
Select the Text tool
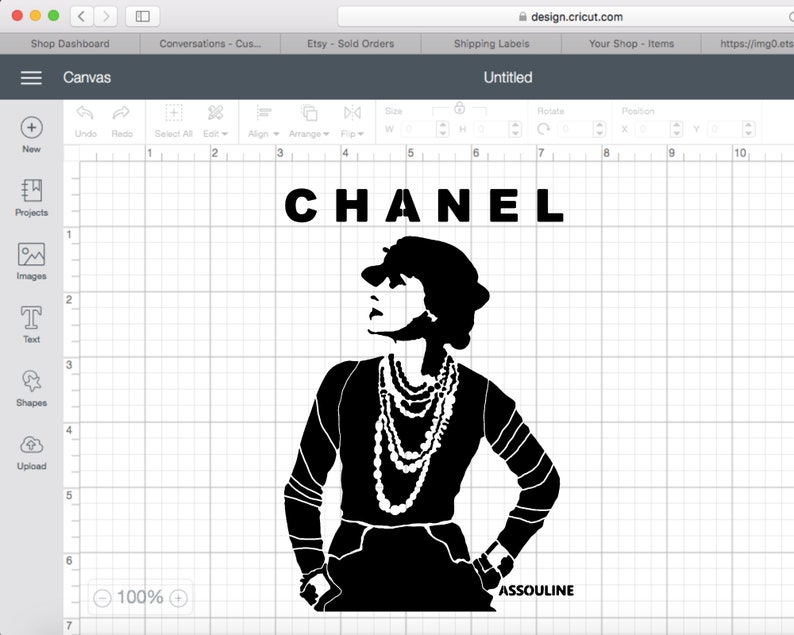tap(31, 325)
